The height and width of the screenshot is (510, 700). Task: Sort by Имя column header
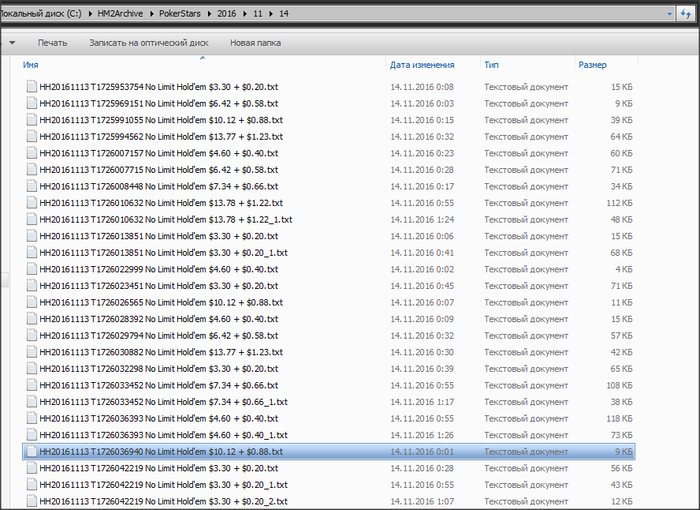coord(30,65)
